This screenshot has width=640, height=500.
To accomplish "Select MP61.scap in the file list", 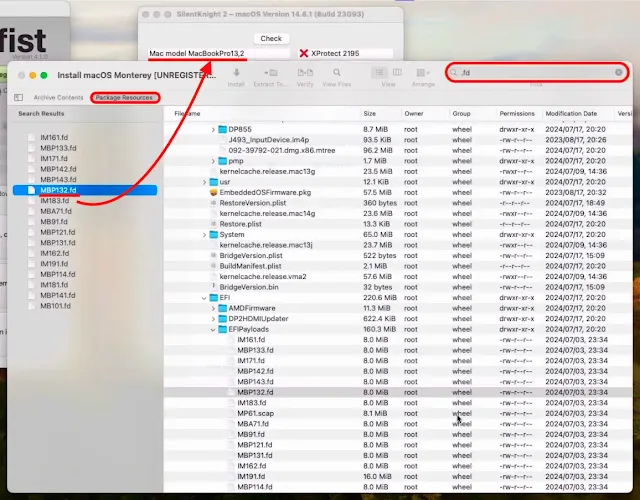I will (x=256, y=413).
